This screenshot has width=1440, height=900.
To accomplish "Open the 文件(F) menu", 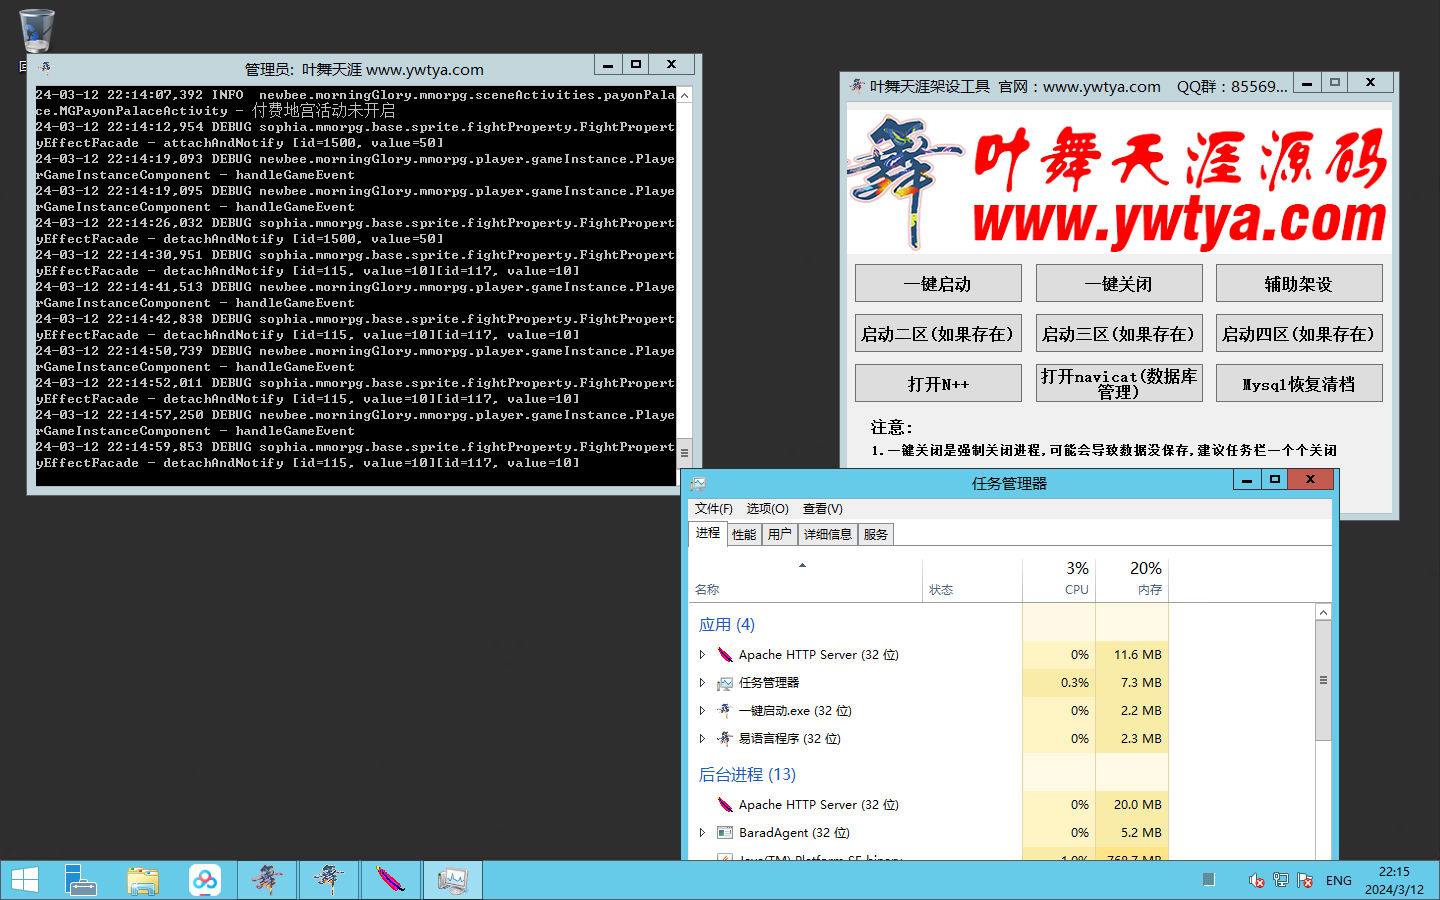I will [714, 509].
